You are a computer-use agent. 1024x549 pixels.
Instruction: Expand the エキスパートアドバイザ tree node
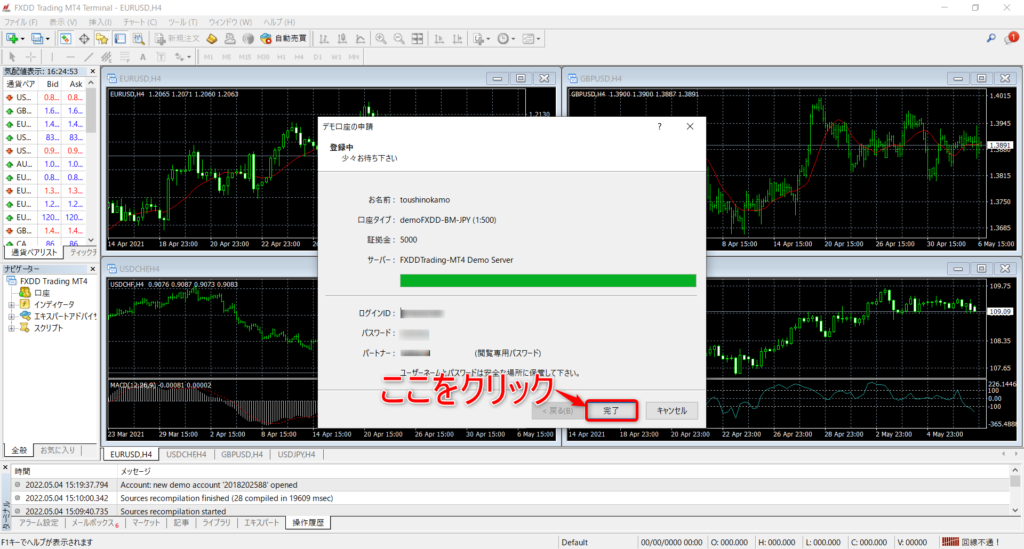click(x=11, y=317)
